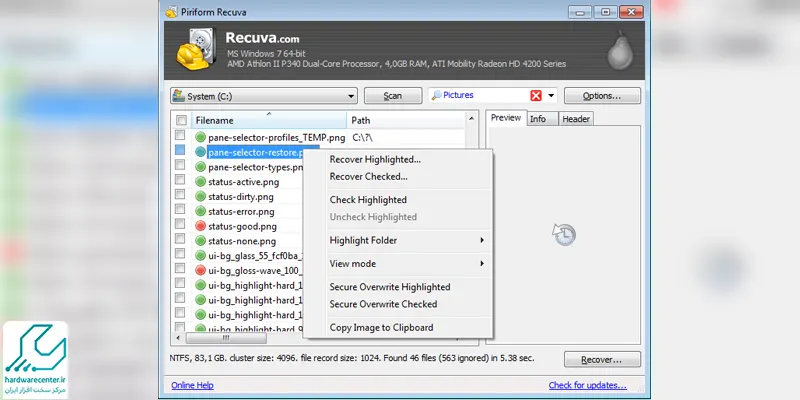The height and width of the screenshot is (400, 800).
Task: Click the green status dot beside status-none.png
Action: tap(201, 241)
